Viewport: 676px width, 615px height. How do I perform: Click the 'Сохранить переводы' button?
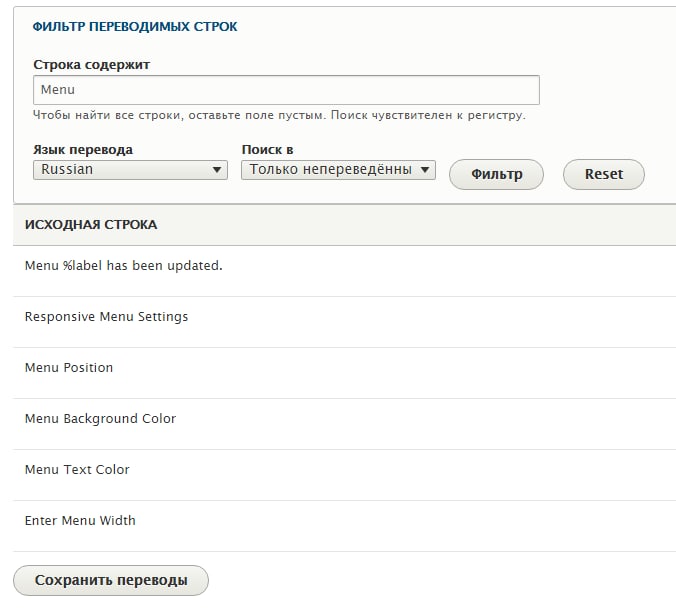click(111, 580)
